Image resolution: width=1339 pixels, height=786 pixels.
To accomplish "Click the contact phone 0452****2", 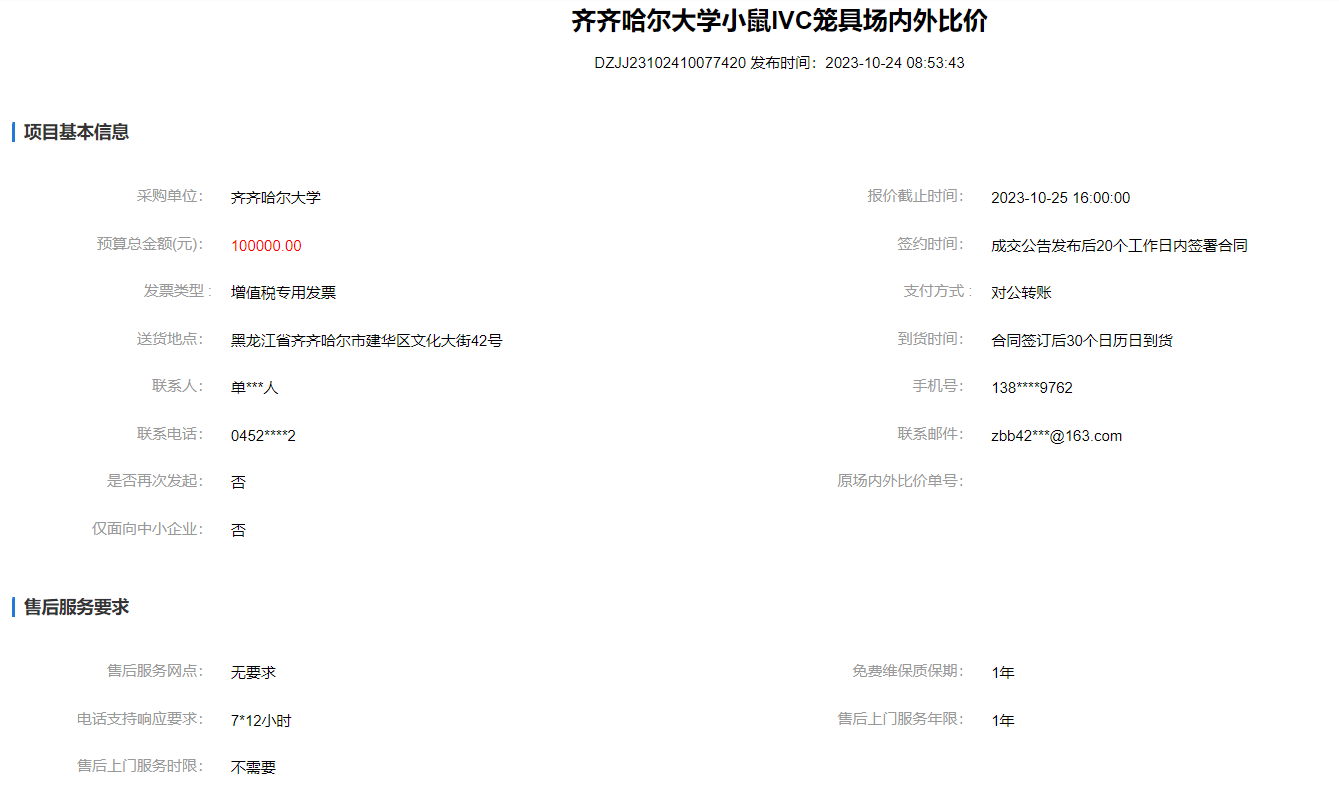I will click(263, 436).
